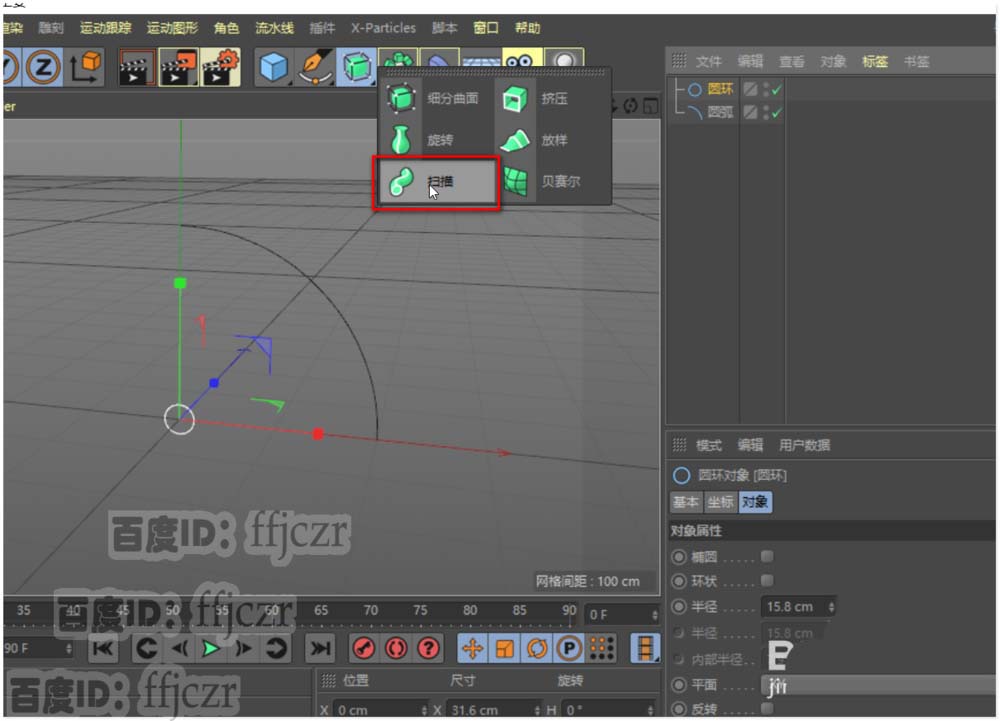Screen dimensions: 1000x721
Task: Adjust the 0 F current frame stepper
Action: [654, 615]
